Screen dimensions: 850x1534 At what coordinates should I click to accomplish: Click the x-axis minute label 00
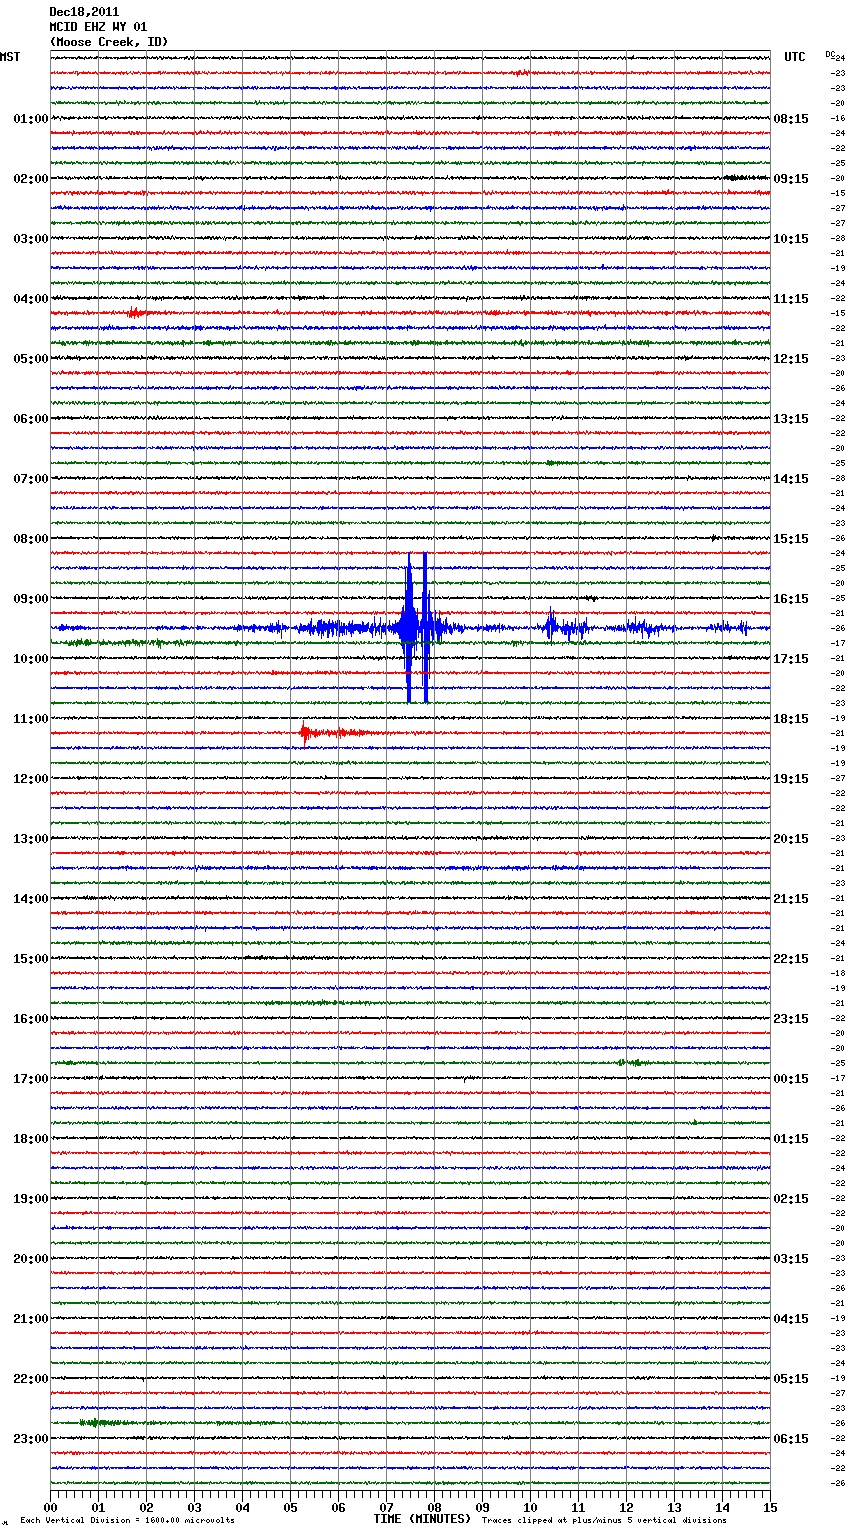[50, 1507]
